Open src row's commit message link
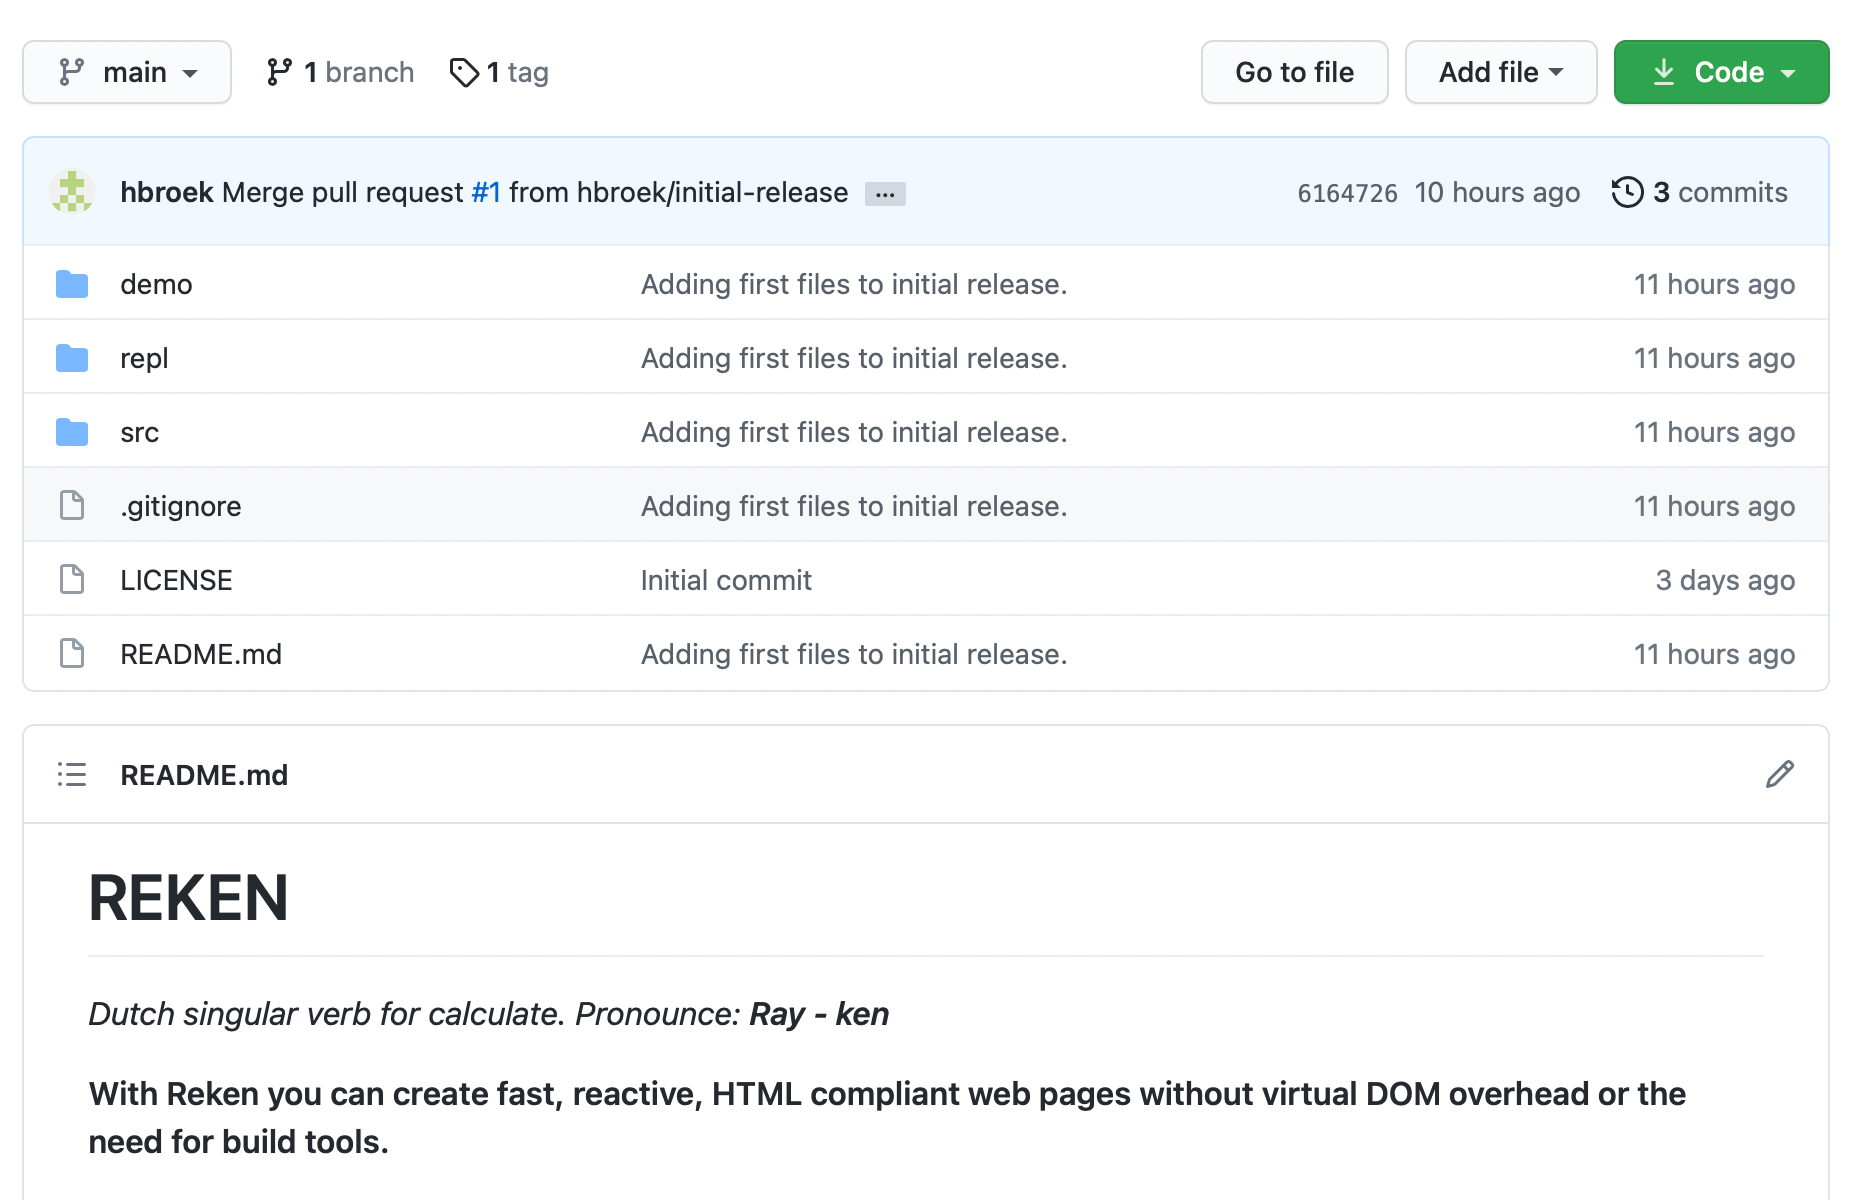Viewport: 1856px width, 1200px height. tap(854, 432)
